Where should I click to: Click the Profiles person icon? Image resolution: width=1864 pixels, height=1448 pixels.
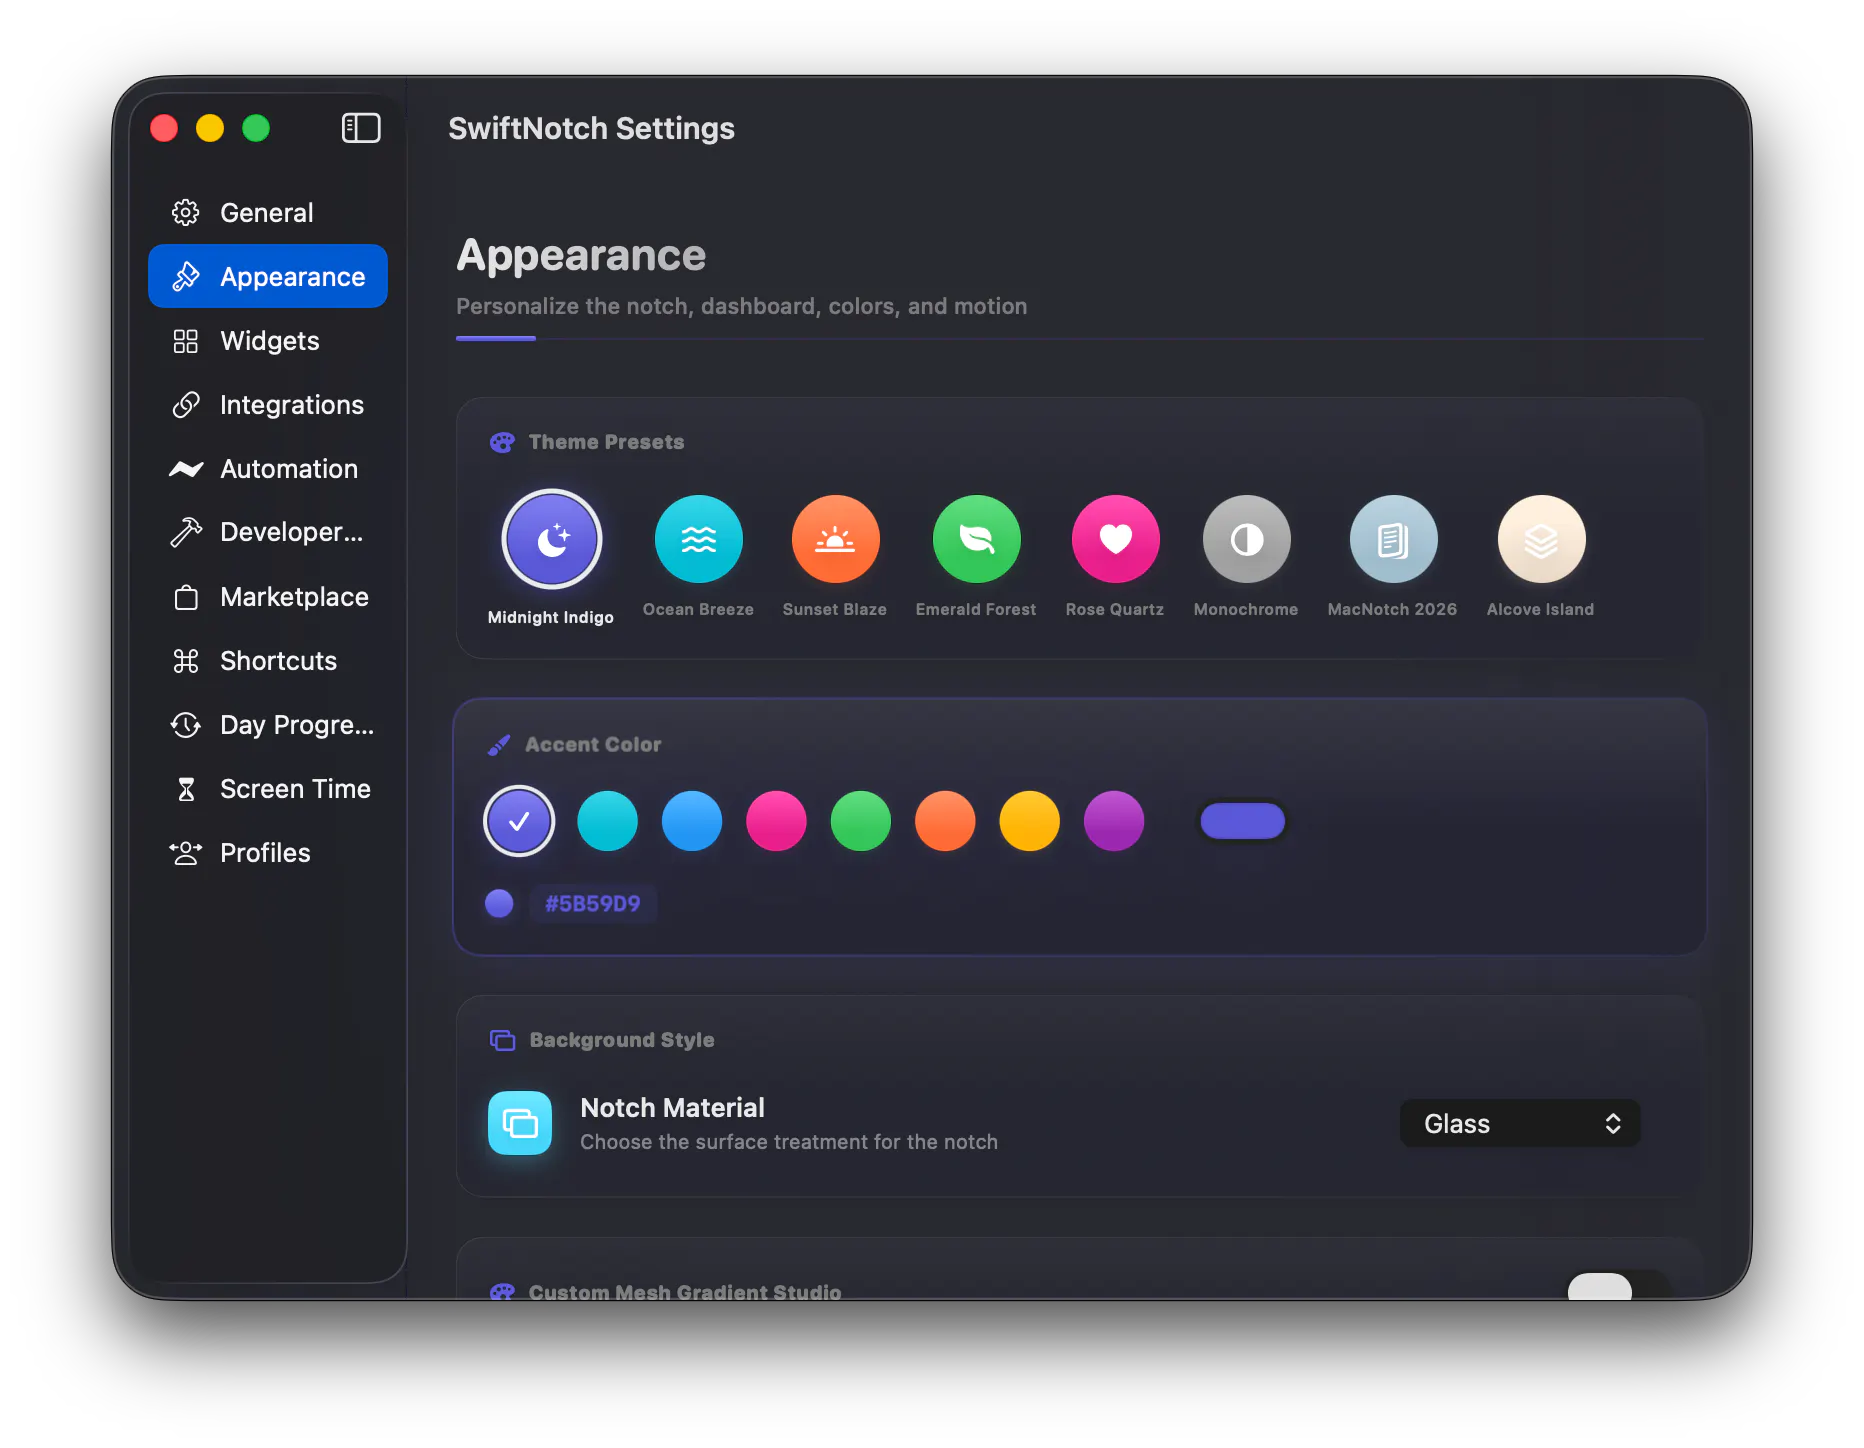point(186,853)
